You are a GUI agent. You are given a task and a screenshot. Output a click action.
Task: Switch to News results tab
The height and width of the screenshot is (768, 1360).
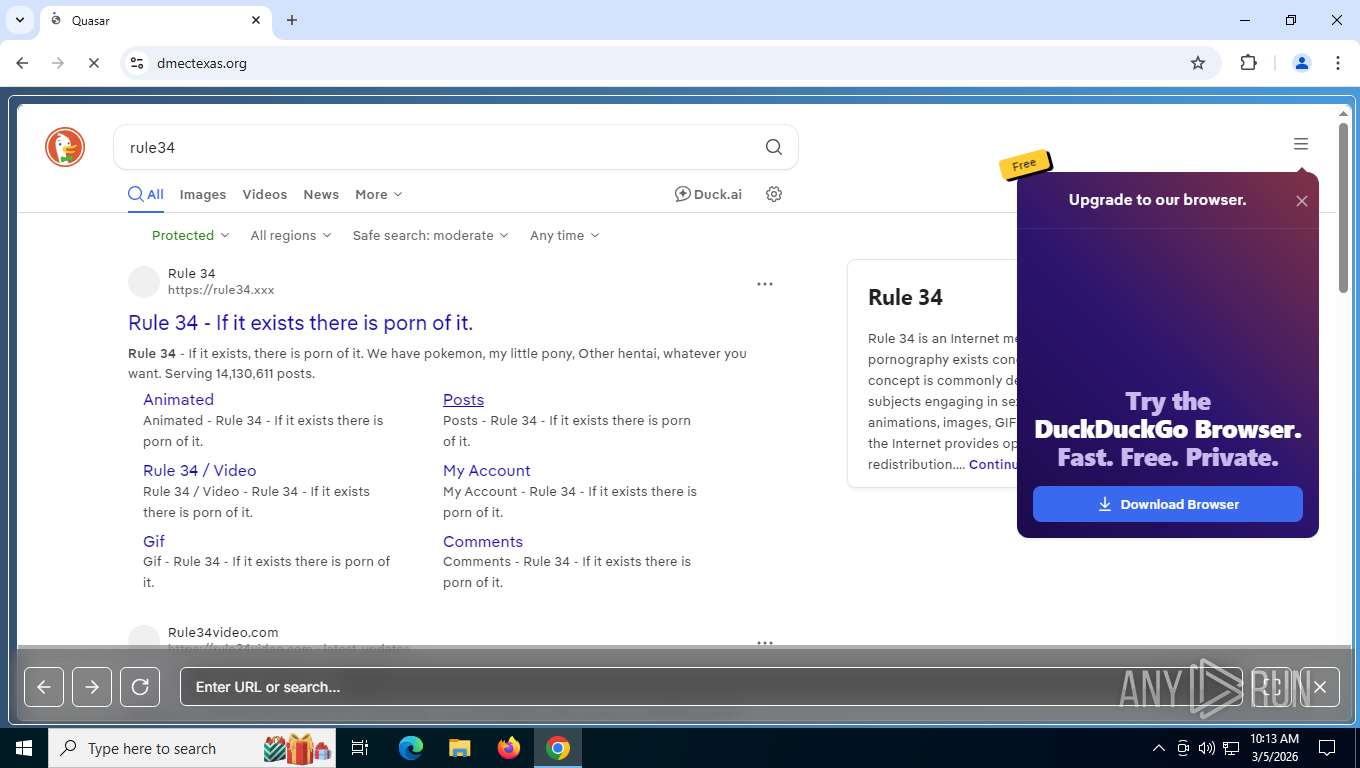(321, 194)
